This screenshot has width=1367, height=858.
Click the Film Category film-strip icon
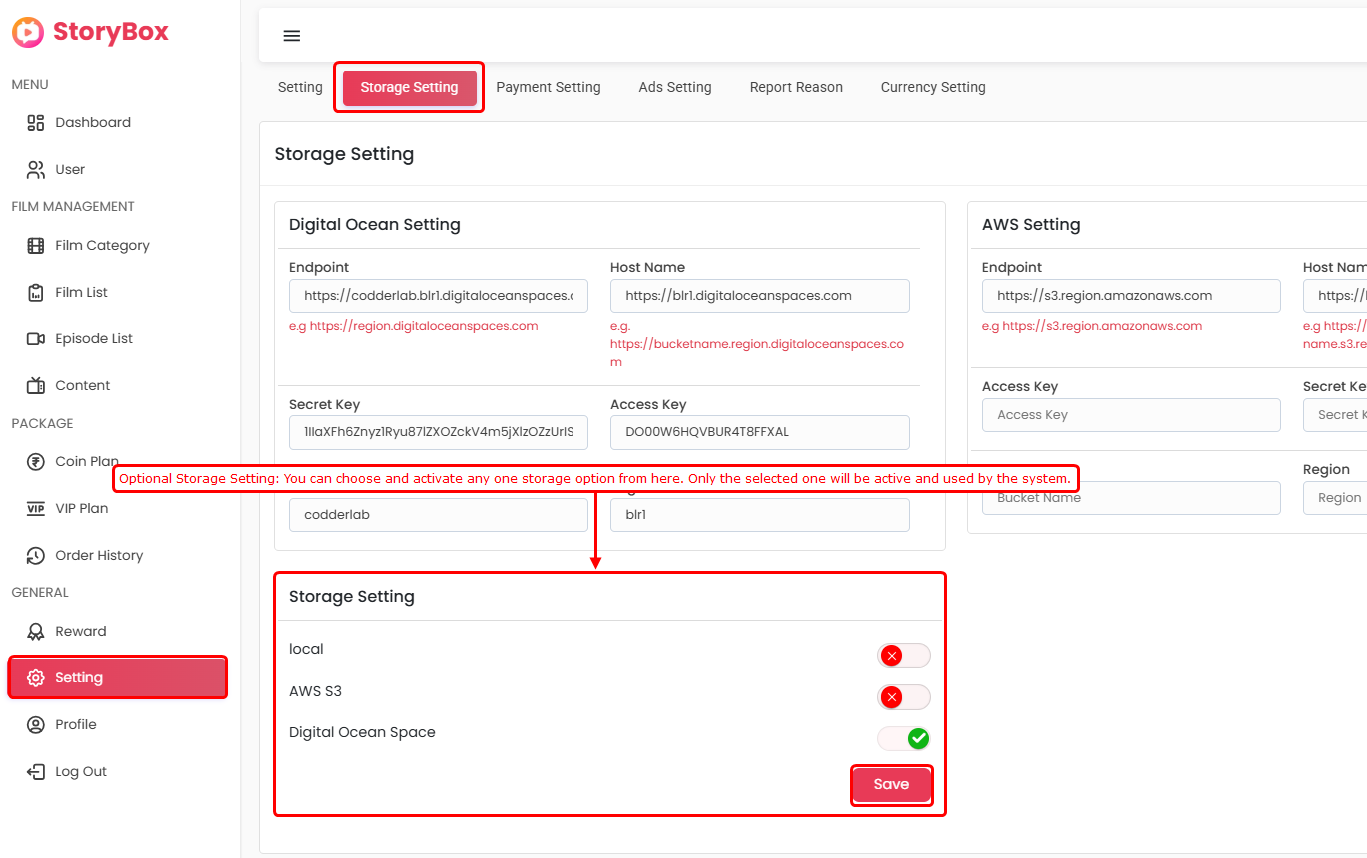[36, 246]
